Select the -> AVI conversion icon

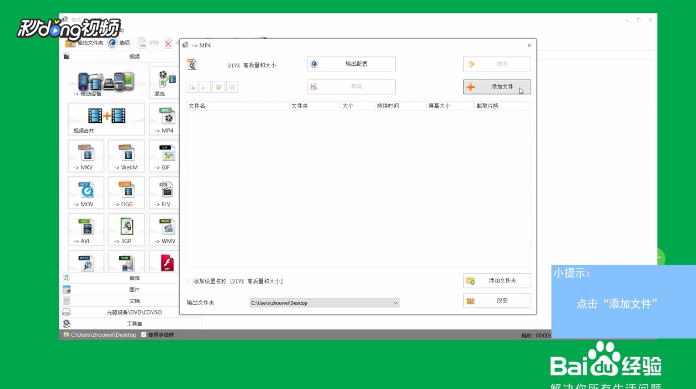pyautogui.click(x=86, y=230)
